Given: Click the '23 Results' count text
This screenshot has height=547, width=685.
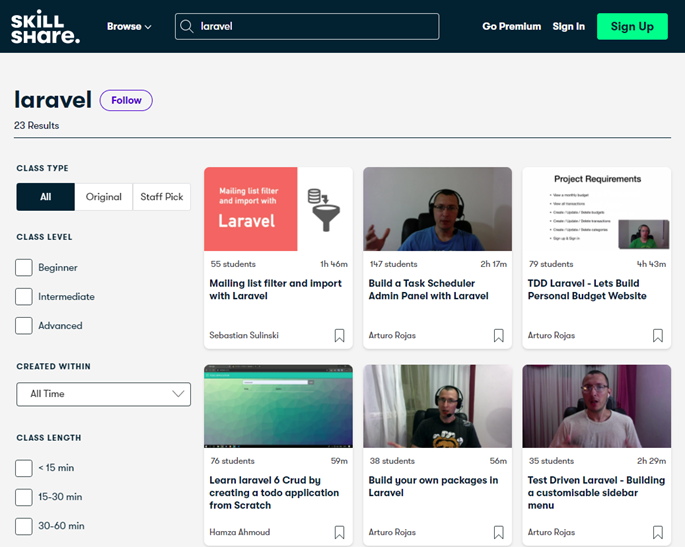Looking at the screenshot, I should pos(36,126).
